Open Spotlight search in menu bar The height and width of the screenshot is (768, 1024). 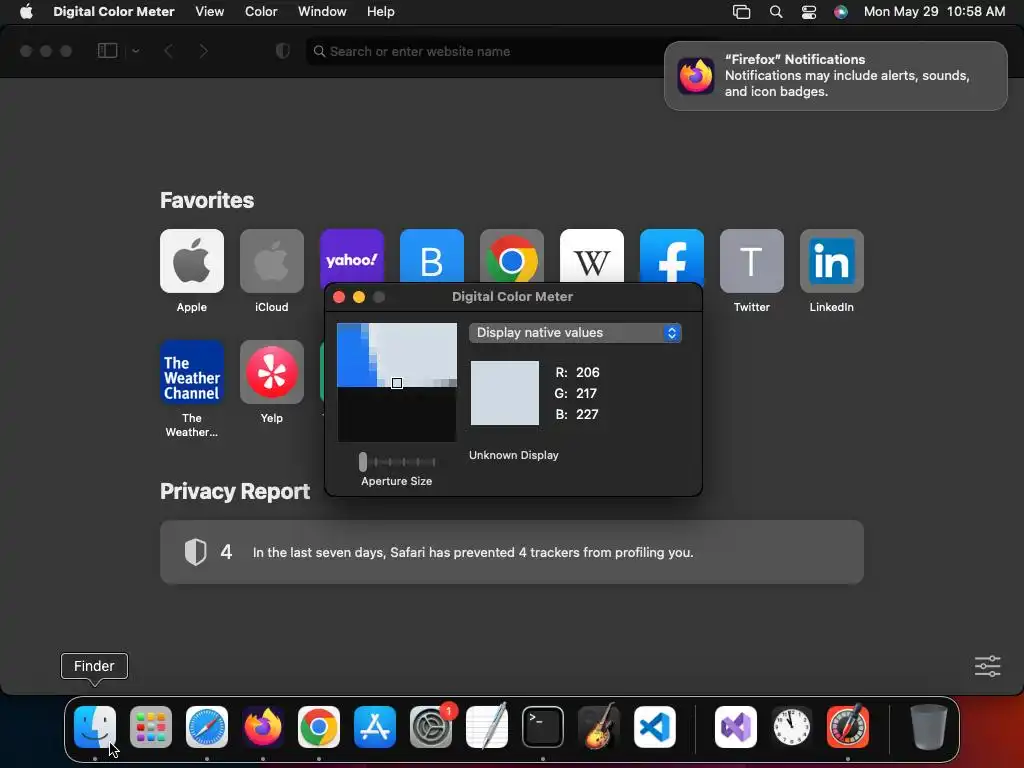(x=776, y=12)
